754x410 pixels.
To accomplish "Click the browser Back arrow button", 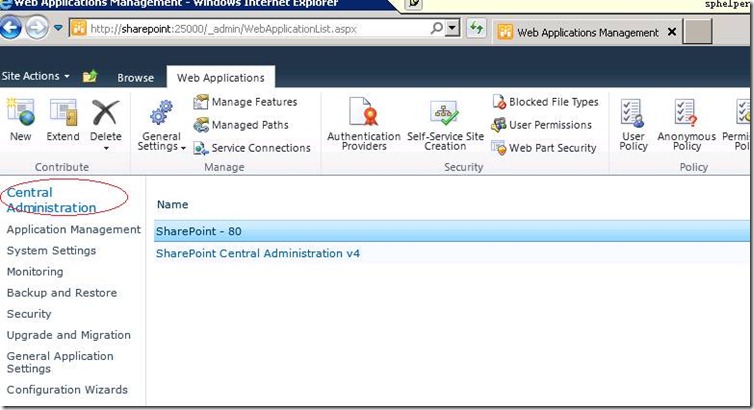I will pos(11,28).
